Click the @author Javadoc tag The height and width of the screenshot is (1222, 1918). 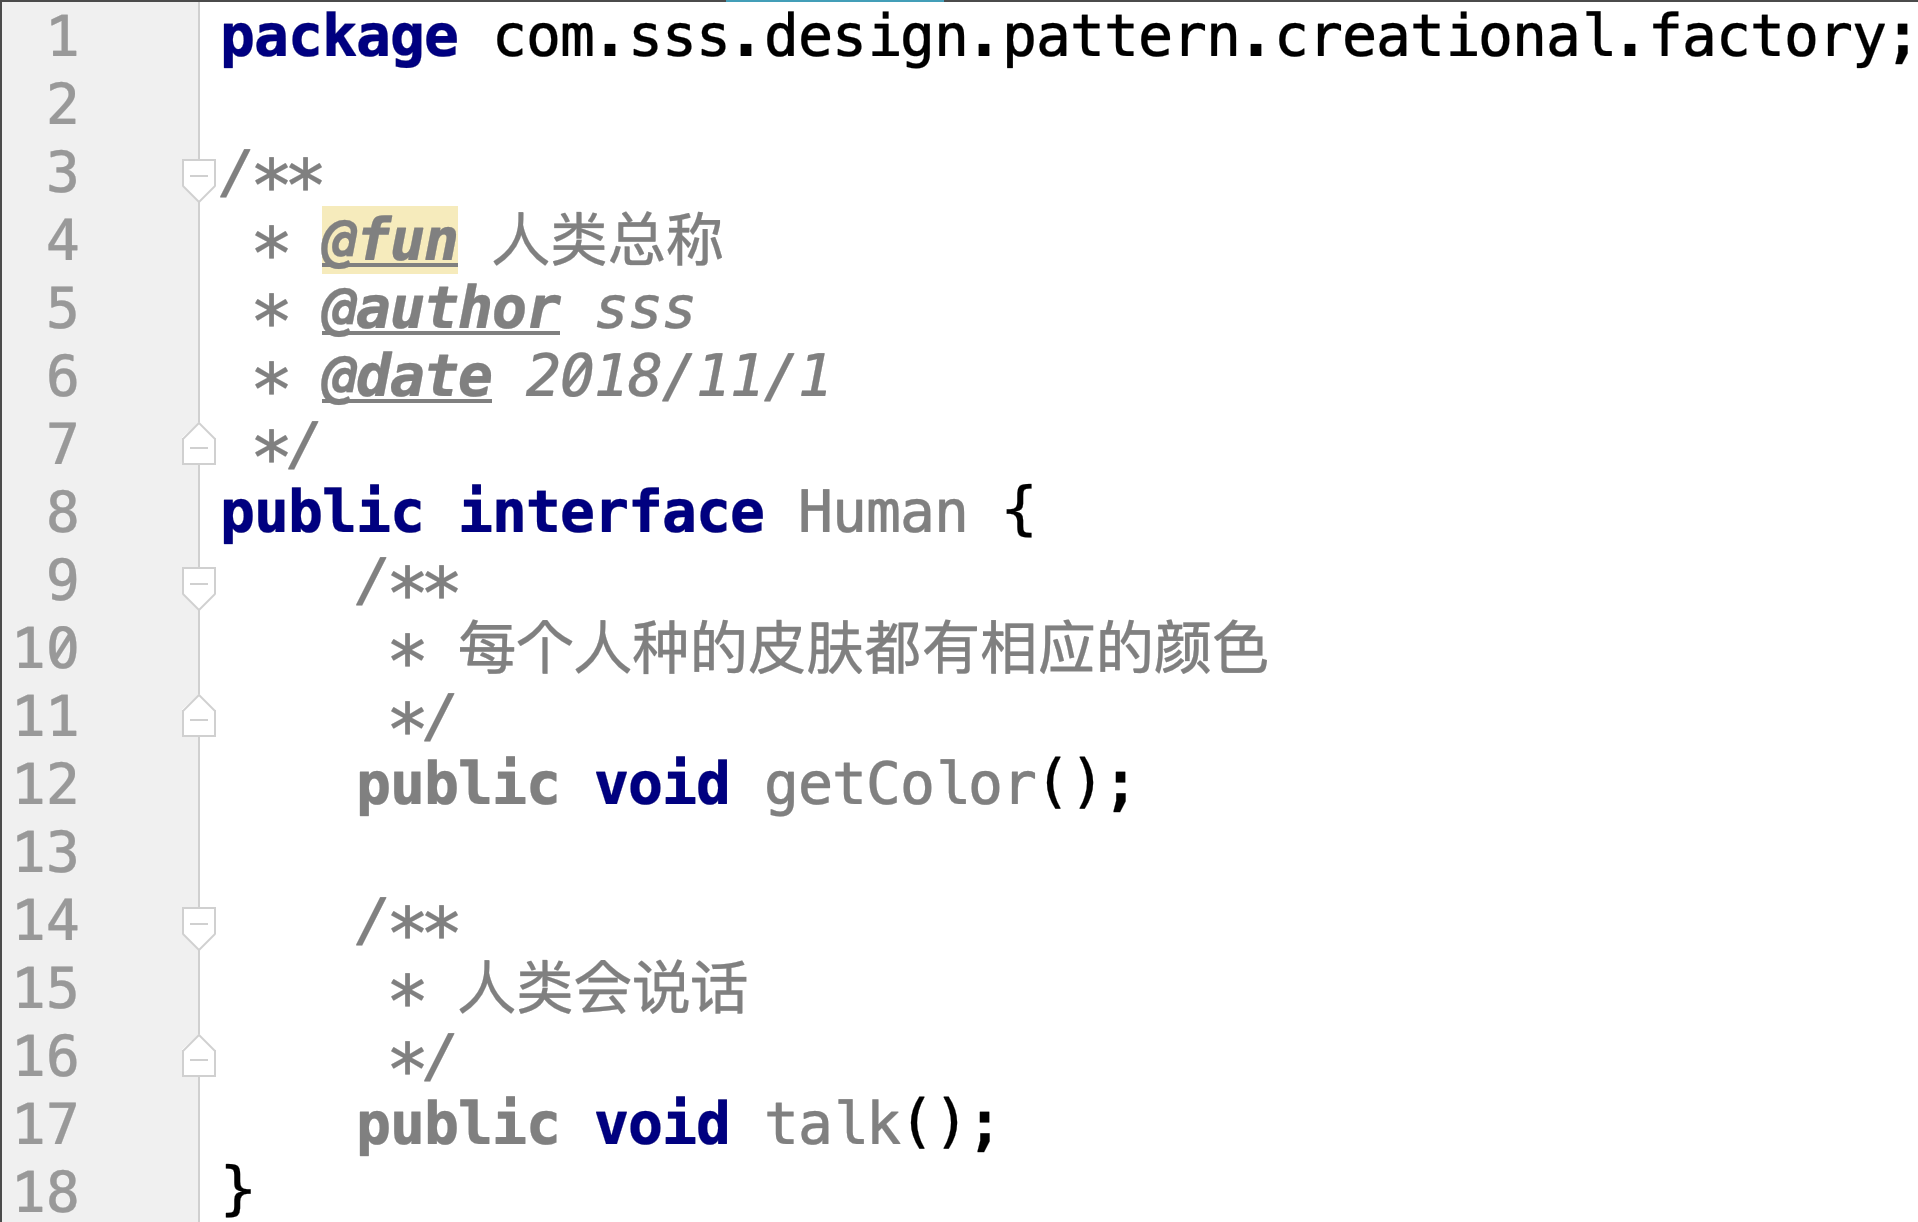click(440, 309)
